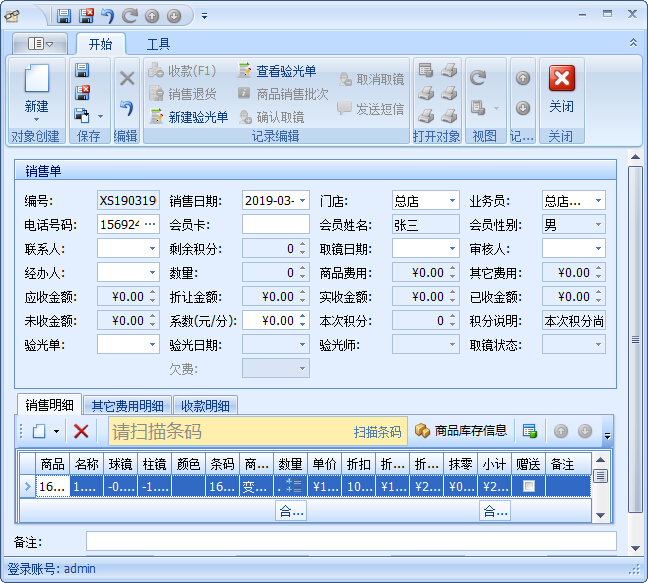Open 商品库存信息 inventory info
648x583 pixels.
click(x=461, y=431)
